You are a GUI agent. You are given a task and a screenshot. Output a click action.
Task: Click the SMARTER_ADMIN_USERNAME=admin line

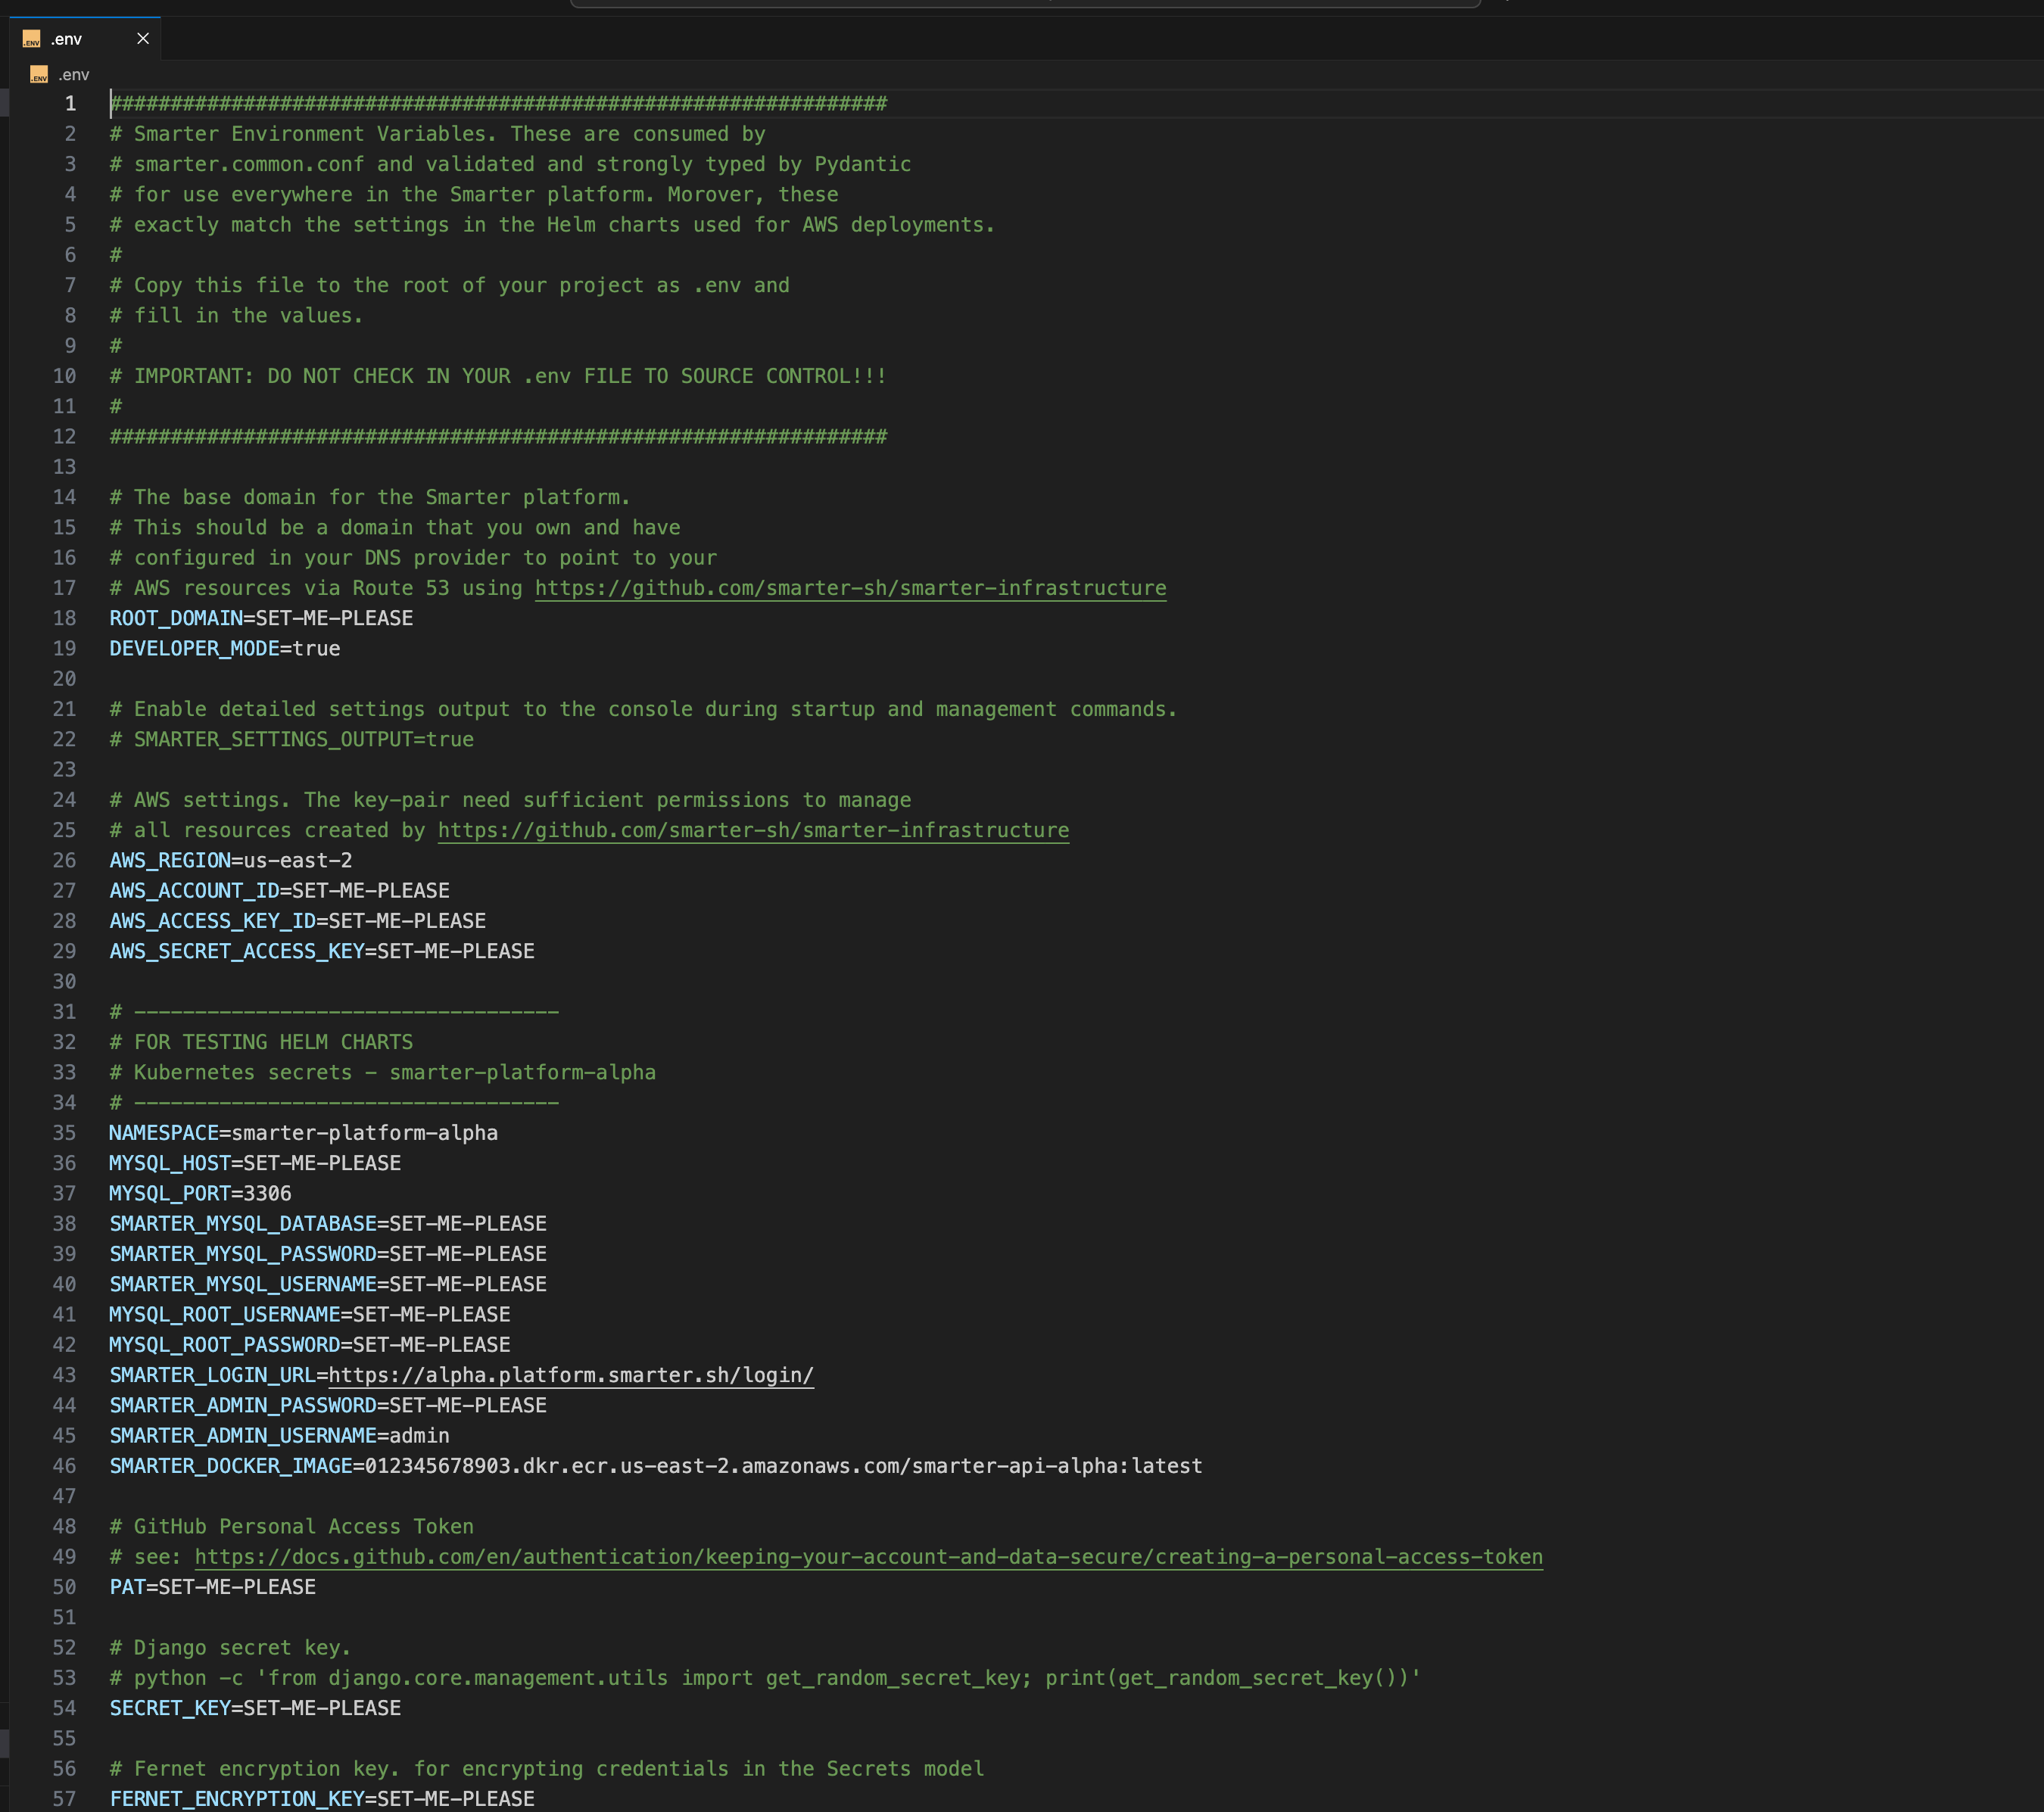click(280, 1436)
